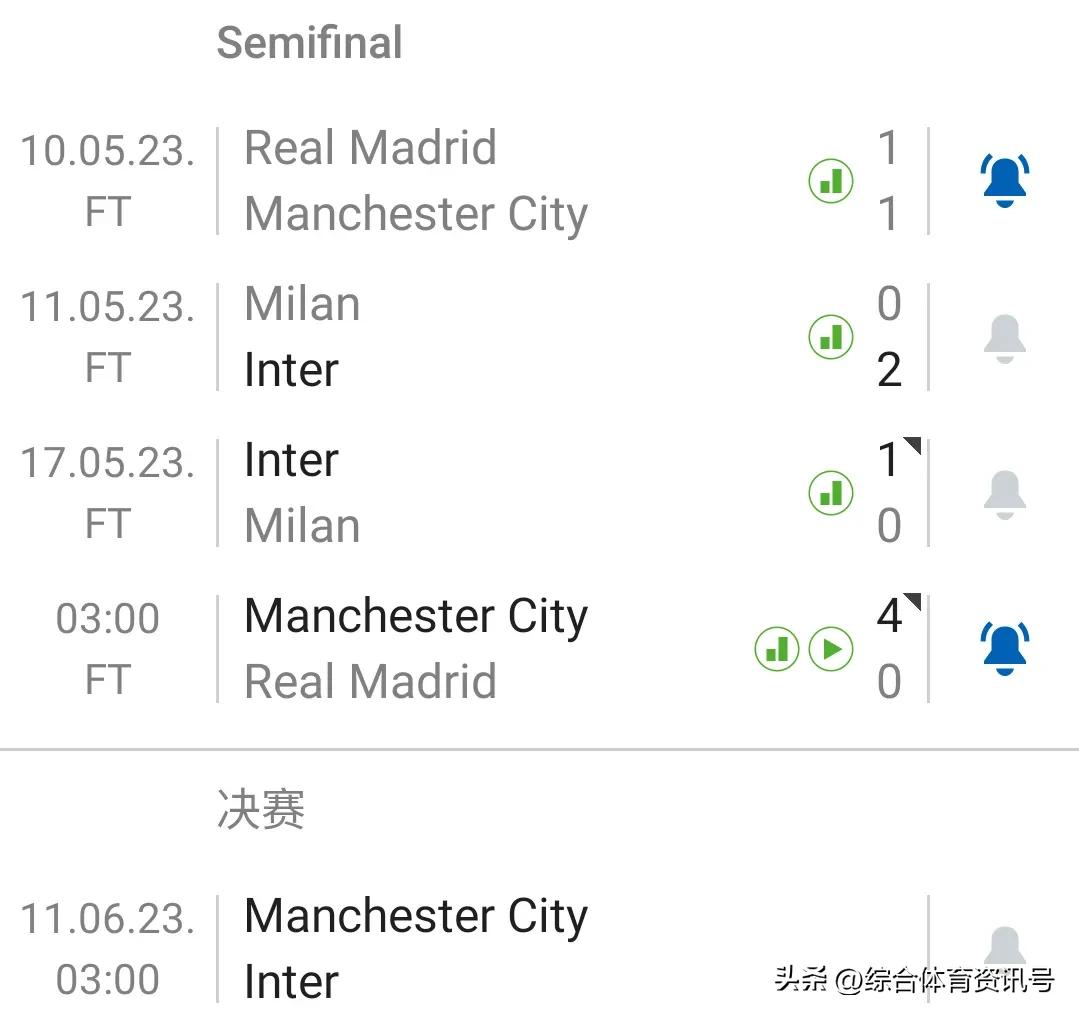This screenshot has width=1079, height=1017.
Task: Tap the 17.05.23 match date
Action: pyautogui.click(x=107, y=462)
